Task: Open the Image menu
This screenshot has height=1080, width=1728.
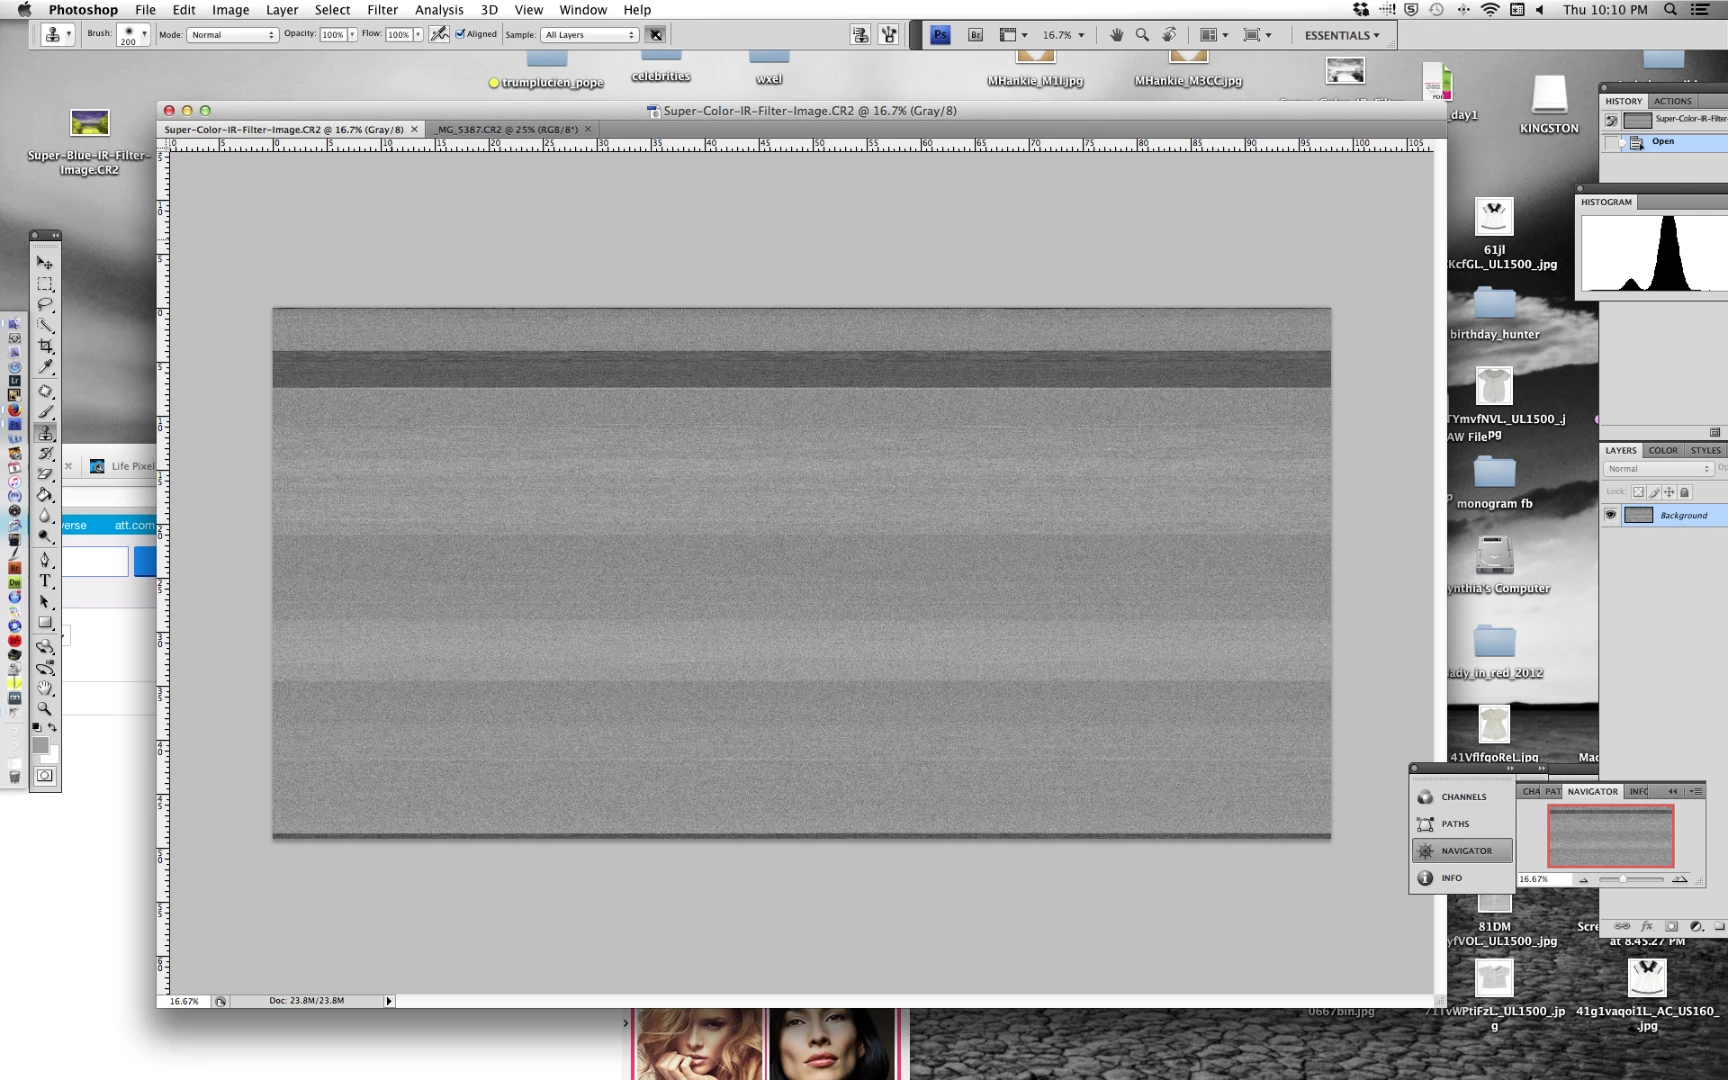Action: click(230, 10)
